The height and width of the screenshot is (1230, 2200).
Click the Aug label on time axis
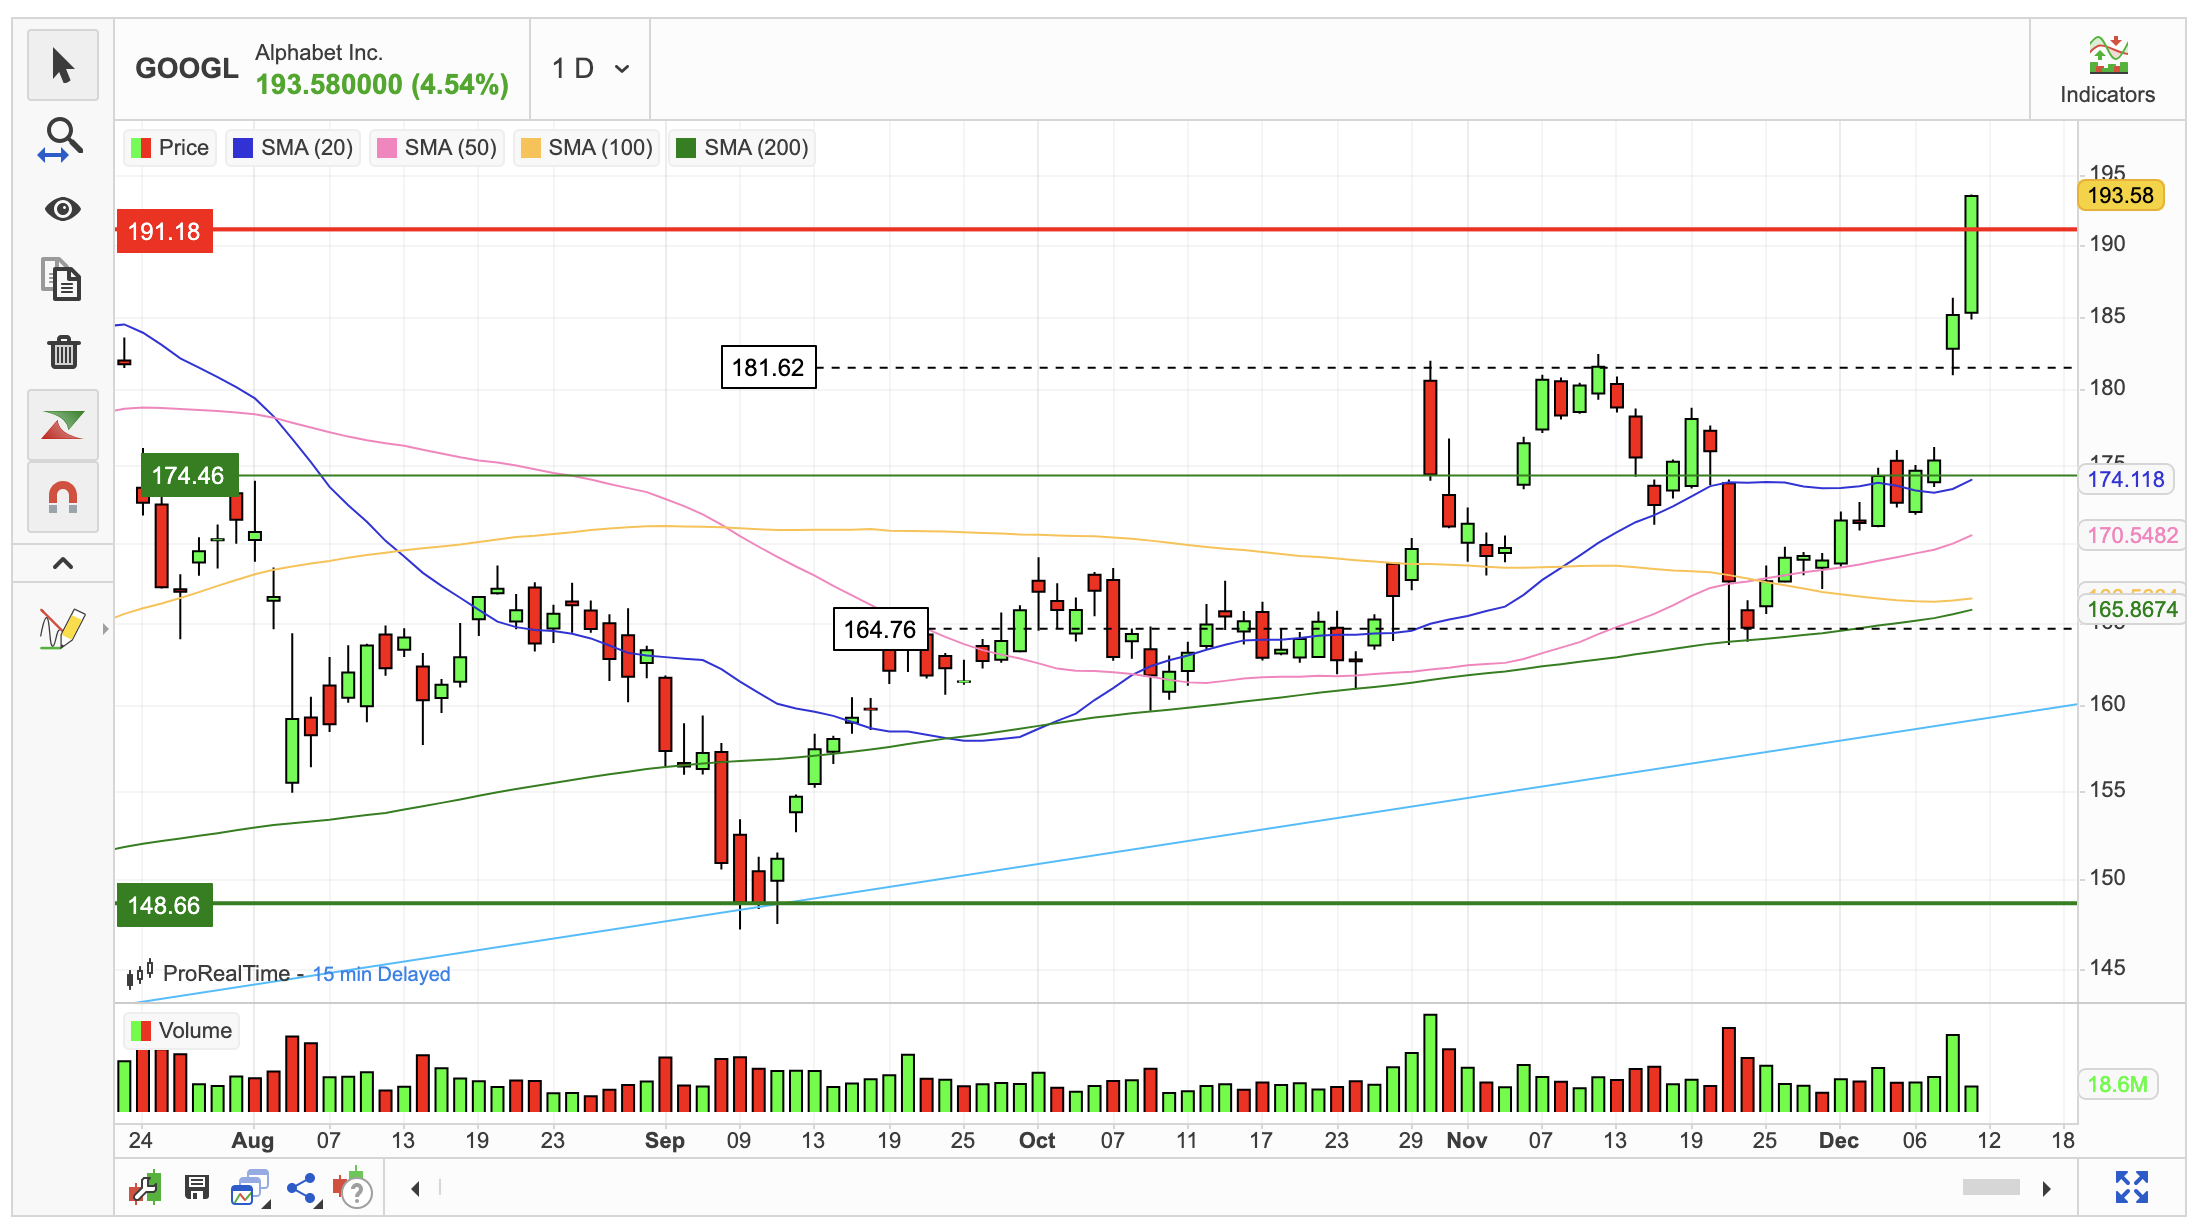pos(252,1140)
